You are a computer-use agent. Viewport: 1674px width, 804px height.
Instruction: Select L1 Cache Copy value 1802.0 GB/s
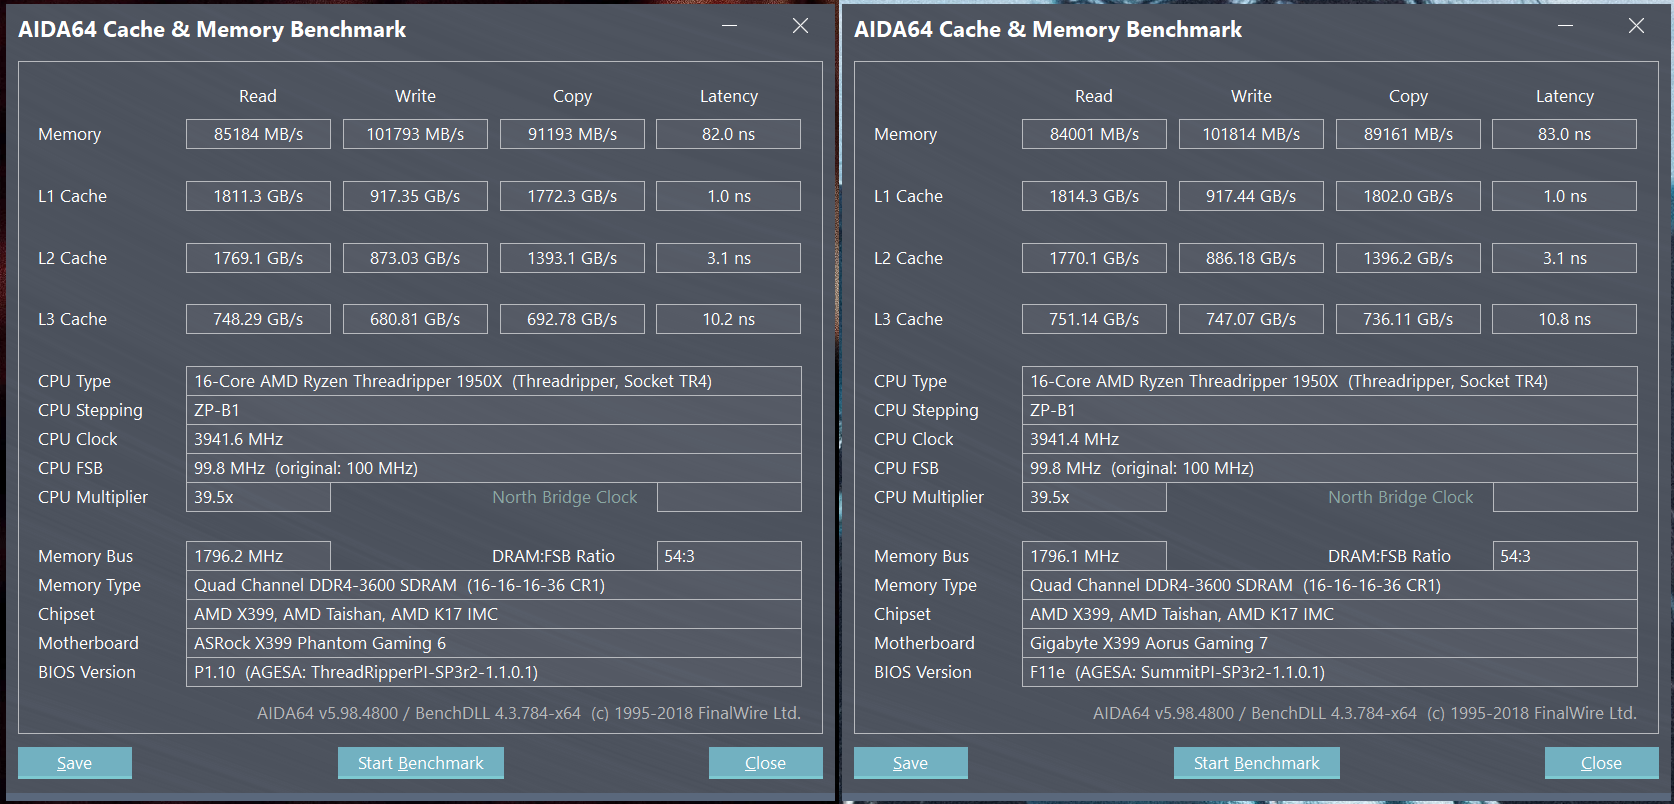click(1408, 196)
